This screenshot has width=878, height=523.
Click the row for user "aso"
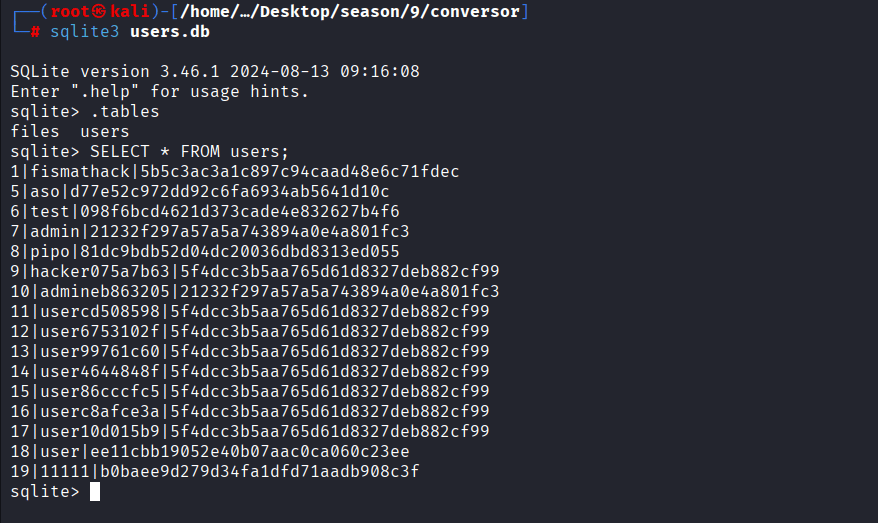(200, 191)
